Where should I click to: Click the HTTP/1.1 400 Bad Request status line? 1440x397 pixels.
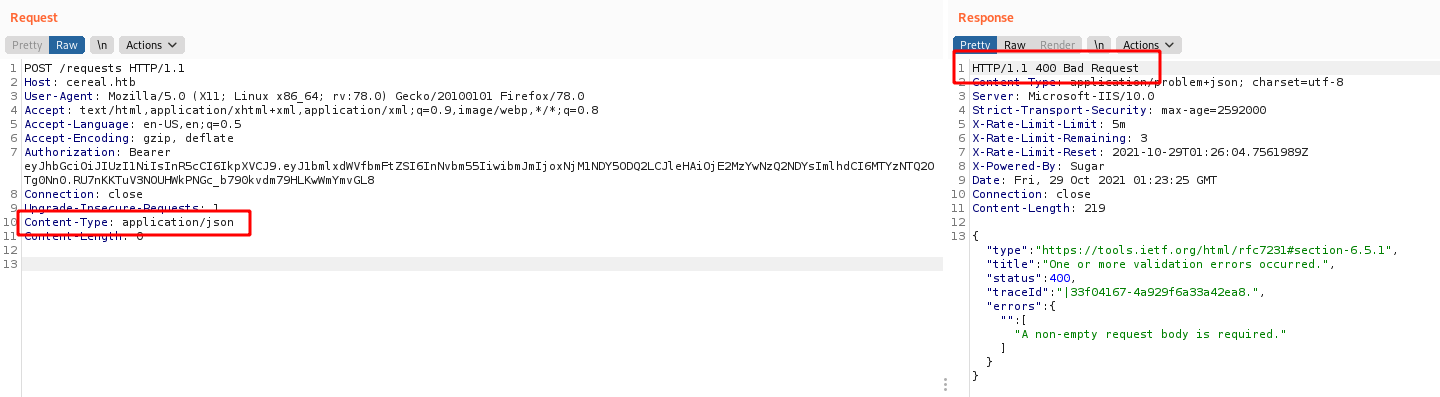[1055, 68]
